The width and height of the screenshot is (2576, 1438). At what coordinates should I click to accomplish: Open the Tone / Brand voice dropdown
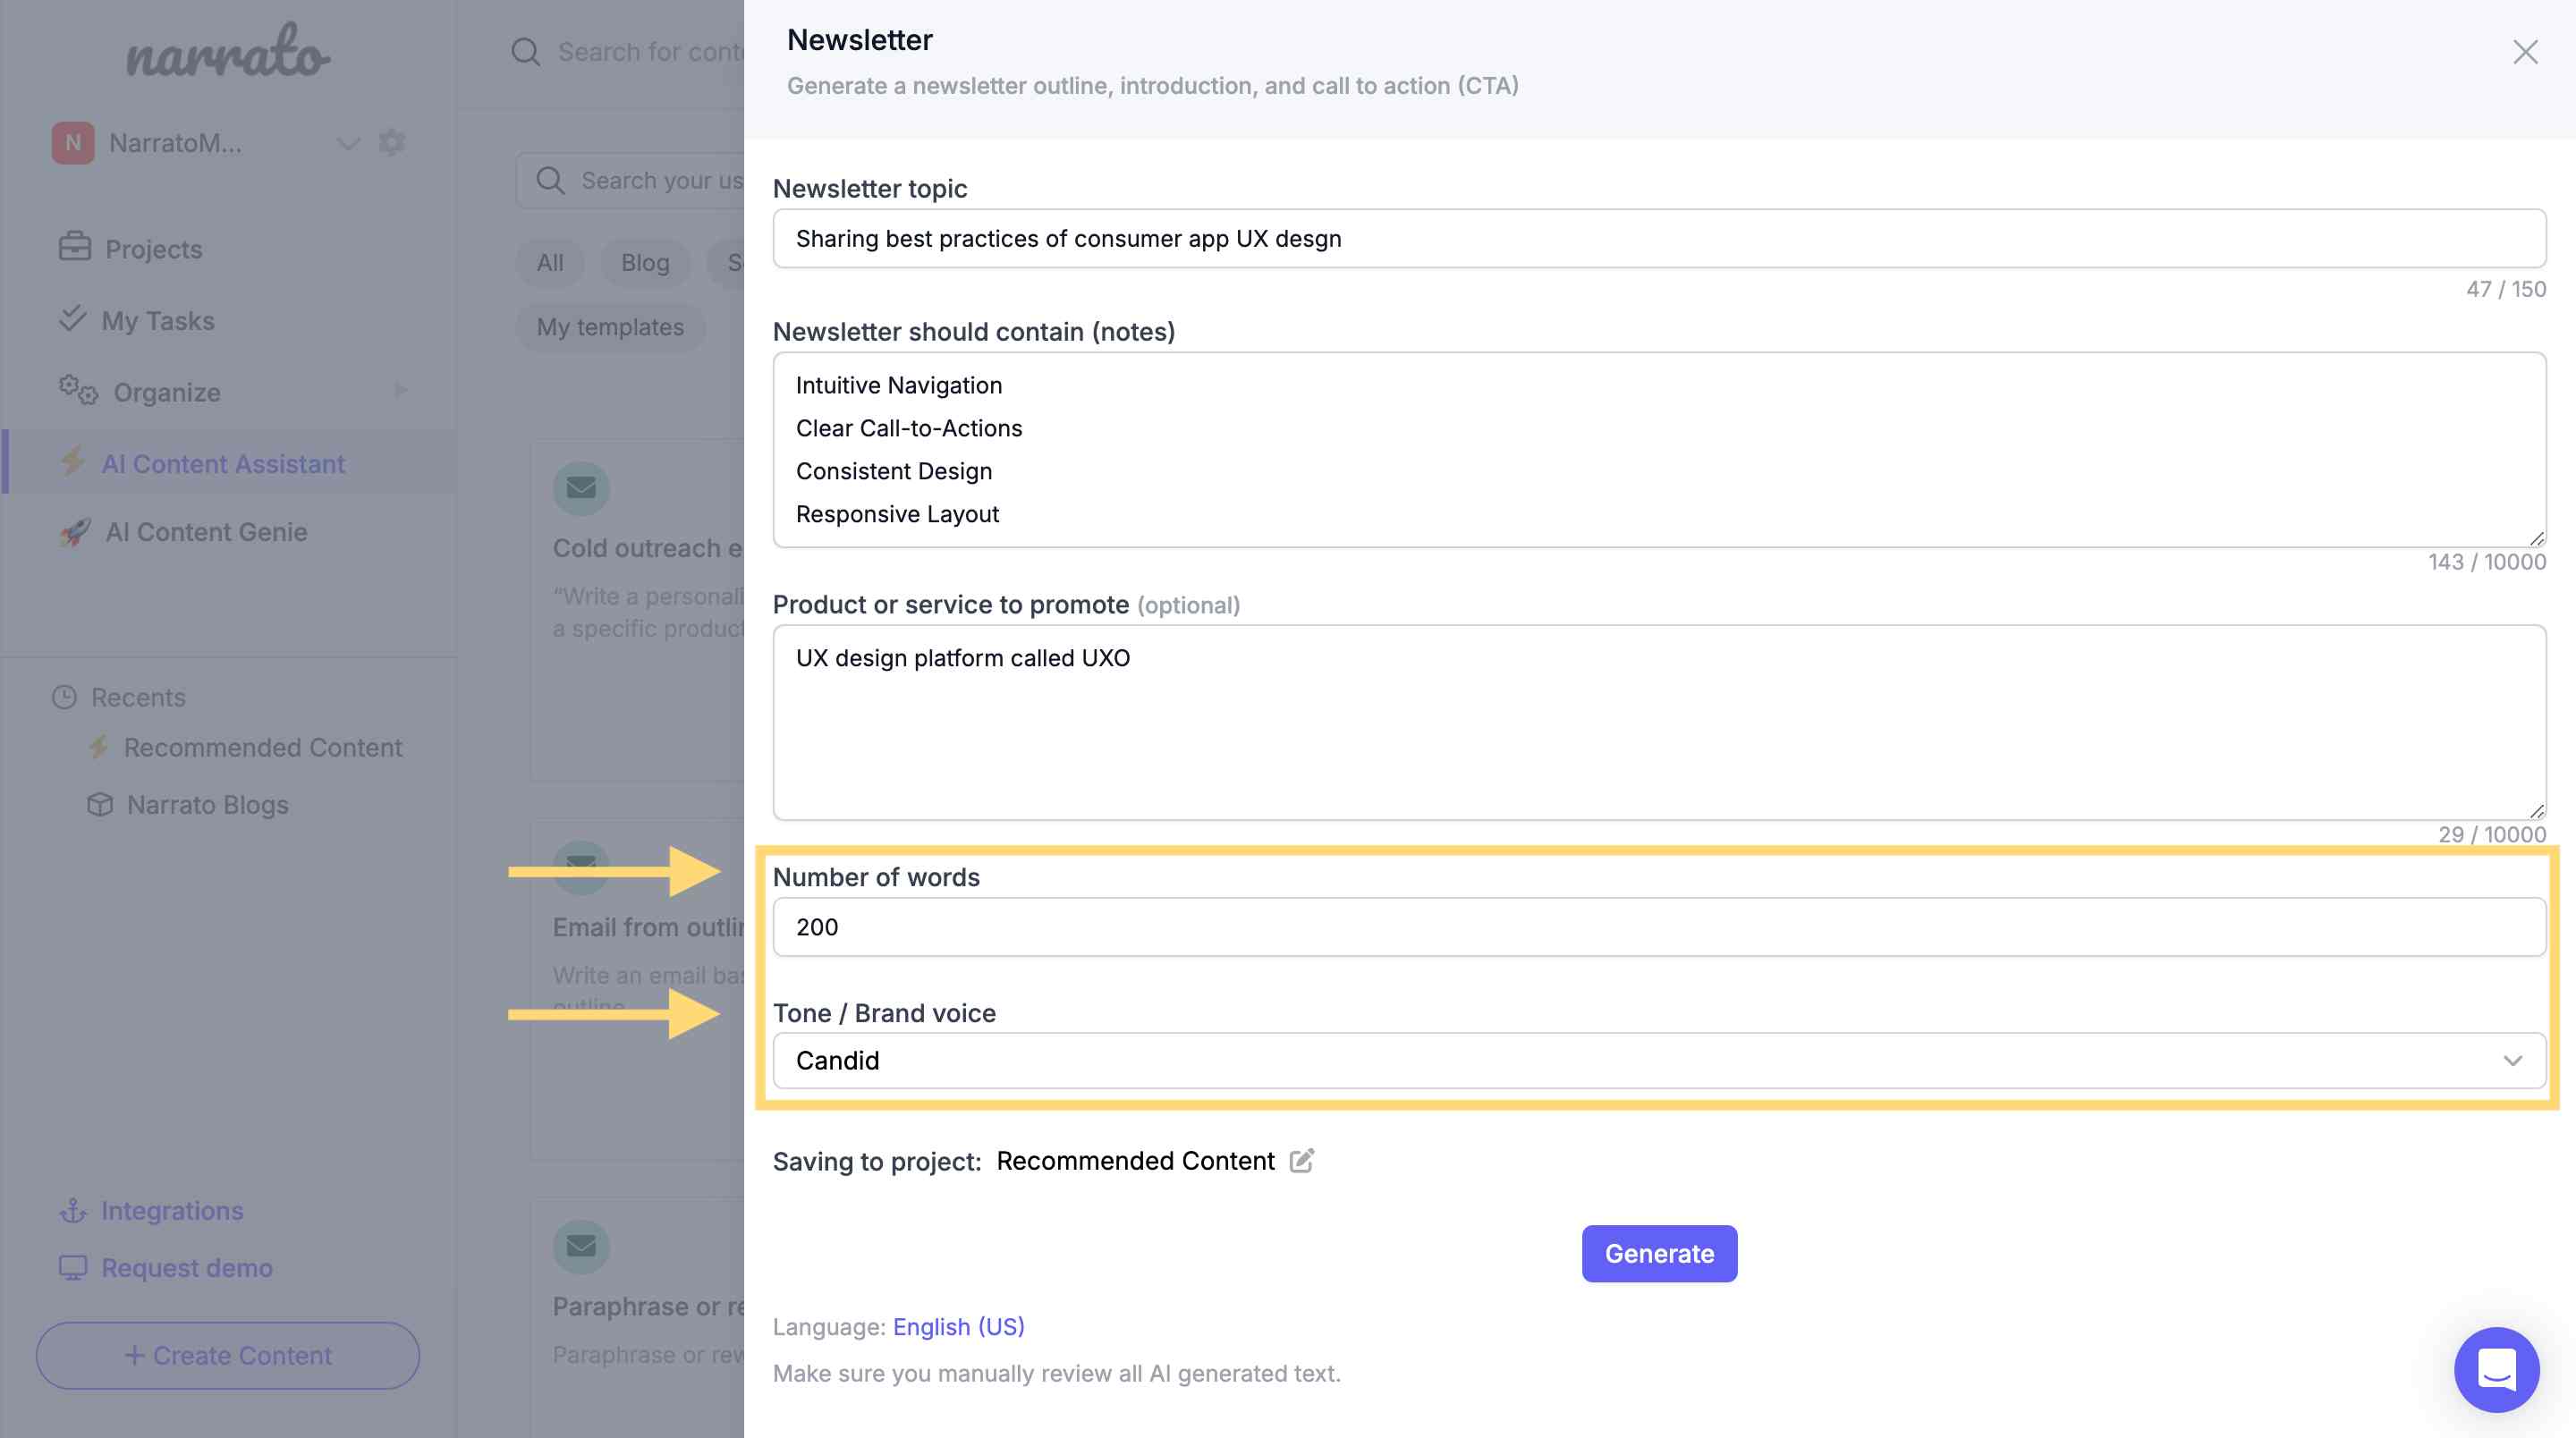point(1659,1060)
